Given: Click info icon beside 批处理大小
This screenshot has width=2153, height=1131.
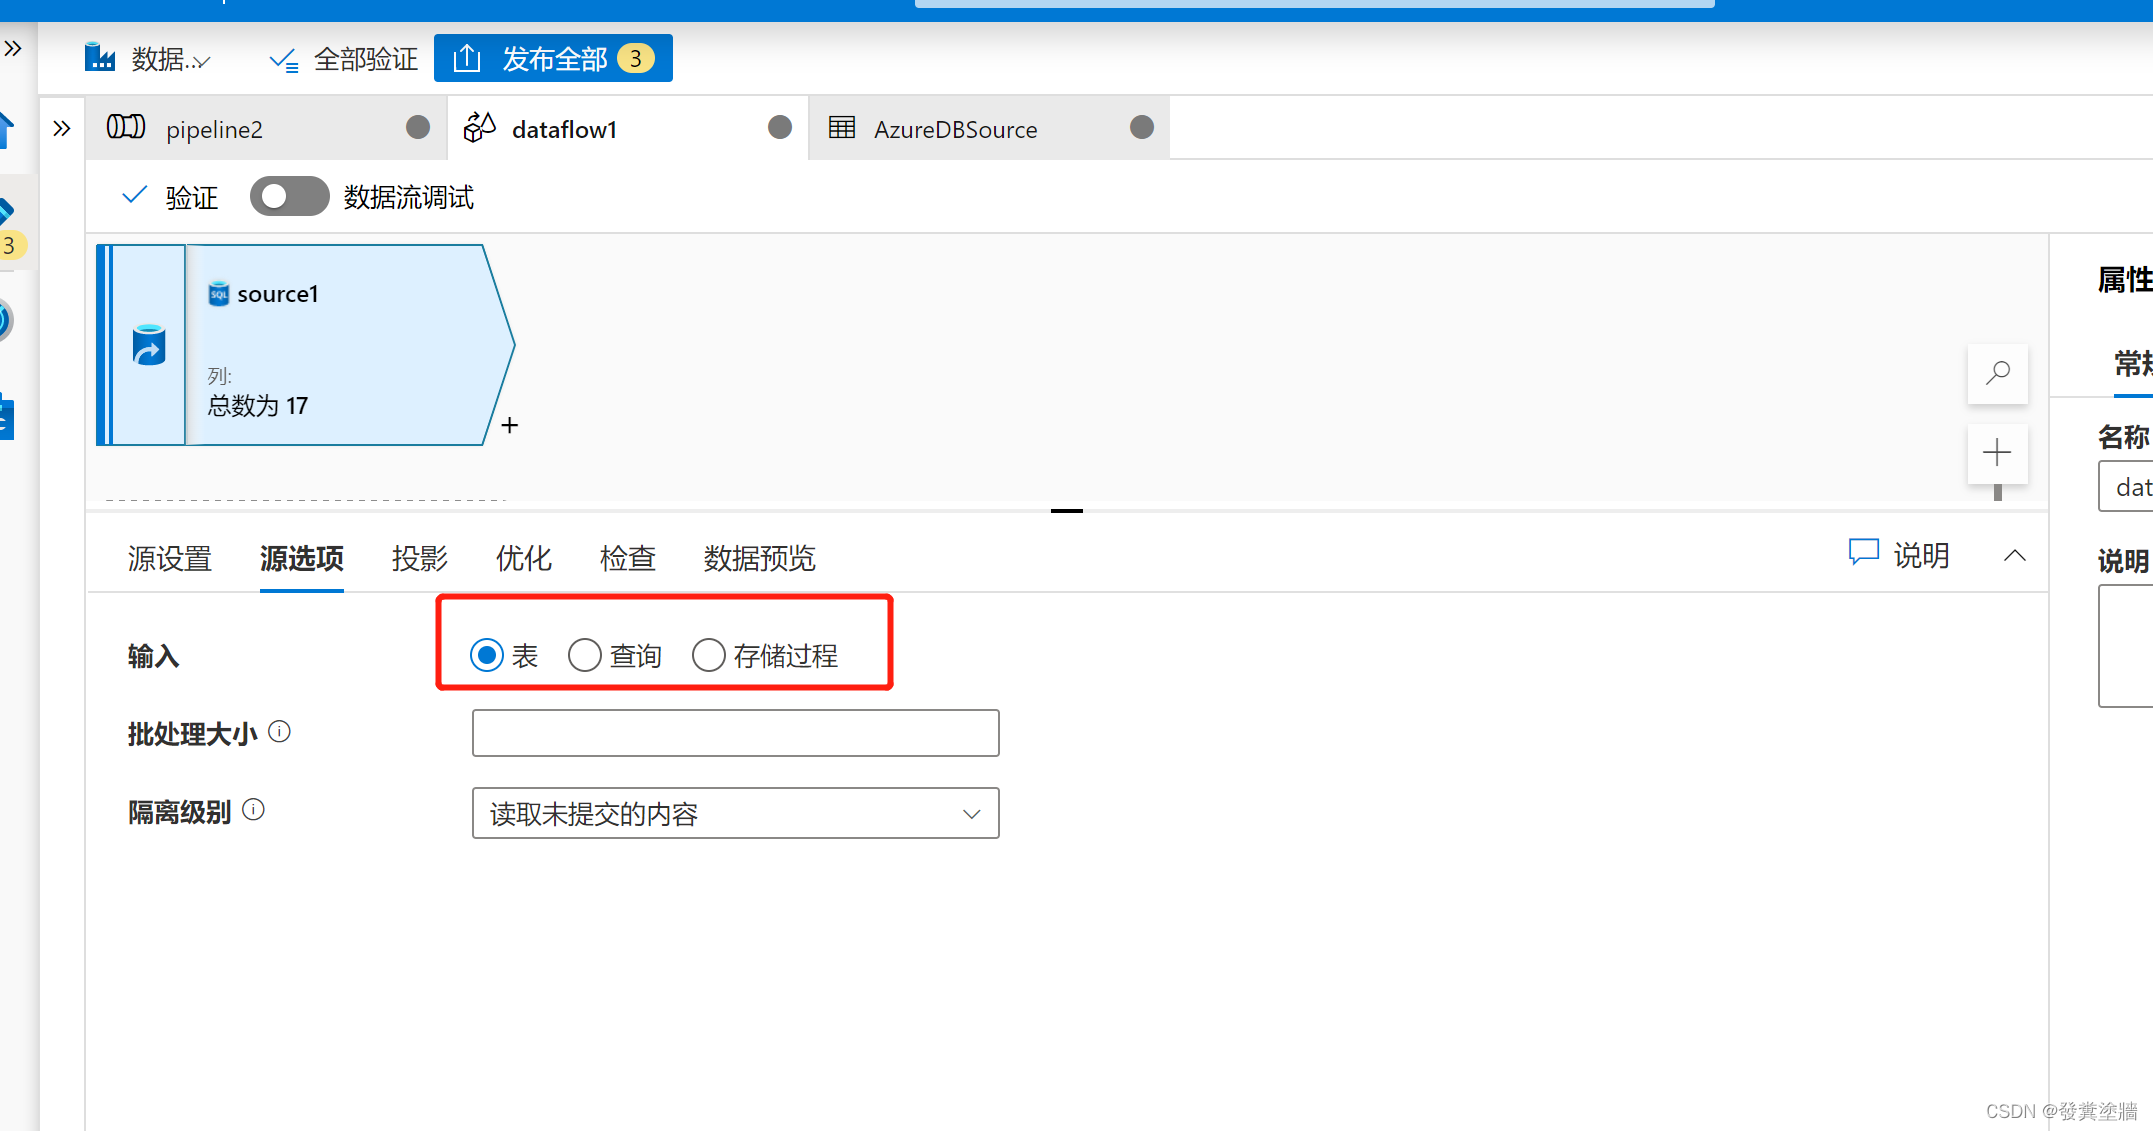Looking at the screenshot, I should (x=280, y=732).
